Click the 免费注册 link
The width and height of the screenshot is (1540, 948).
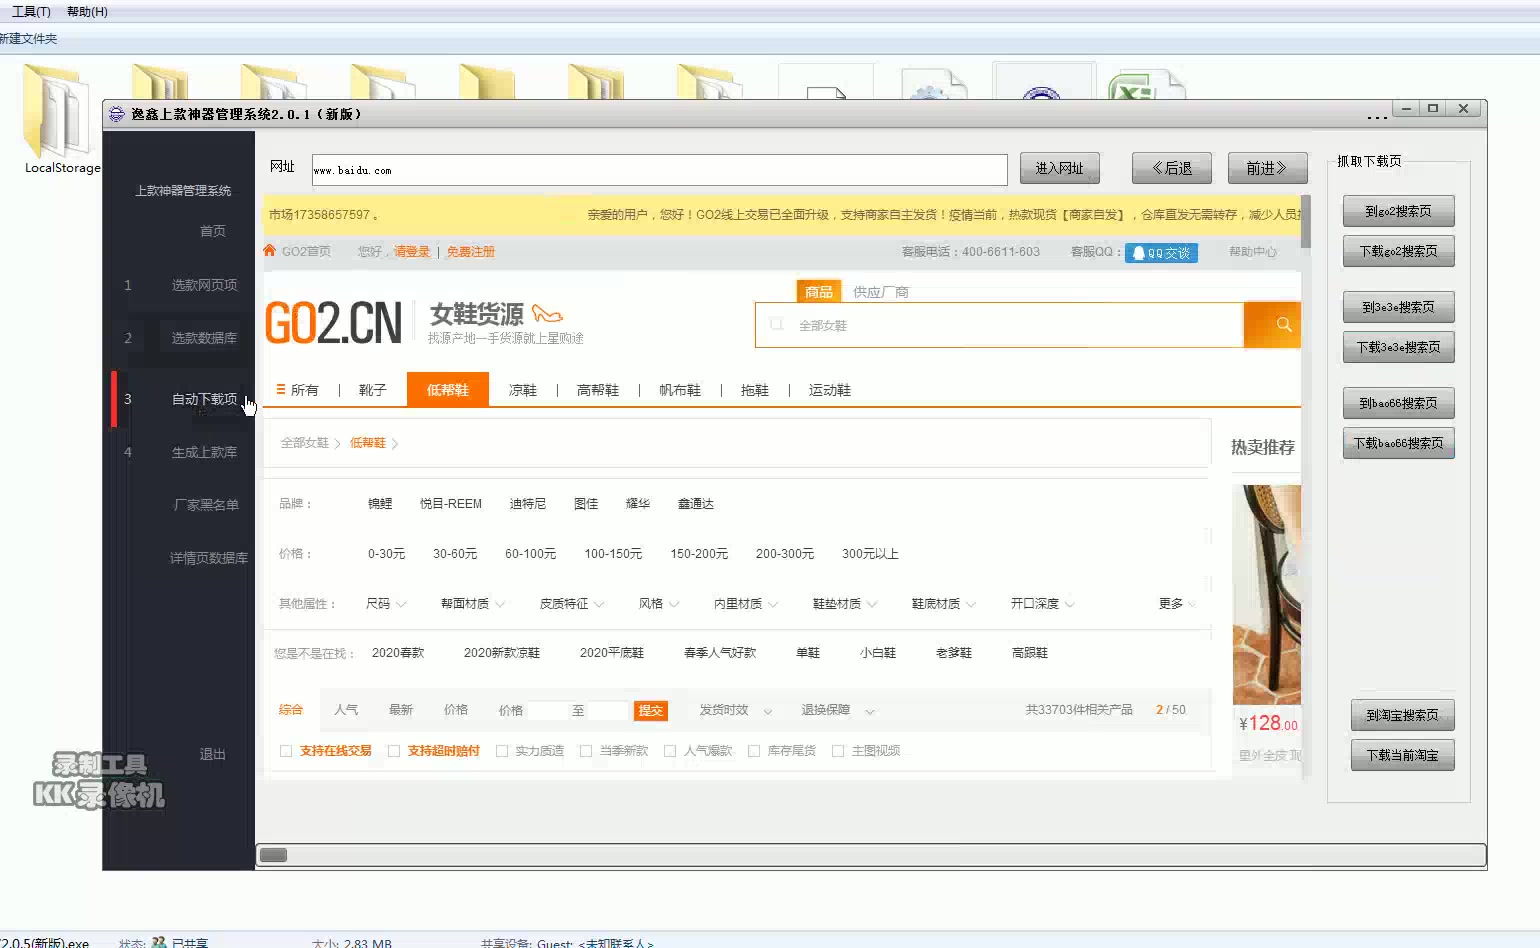[470, 252]
